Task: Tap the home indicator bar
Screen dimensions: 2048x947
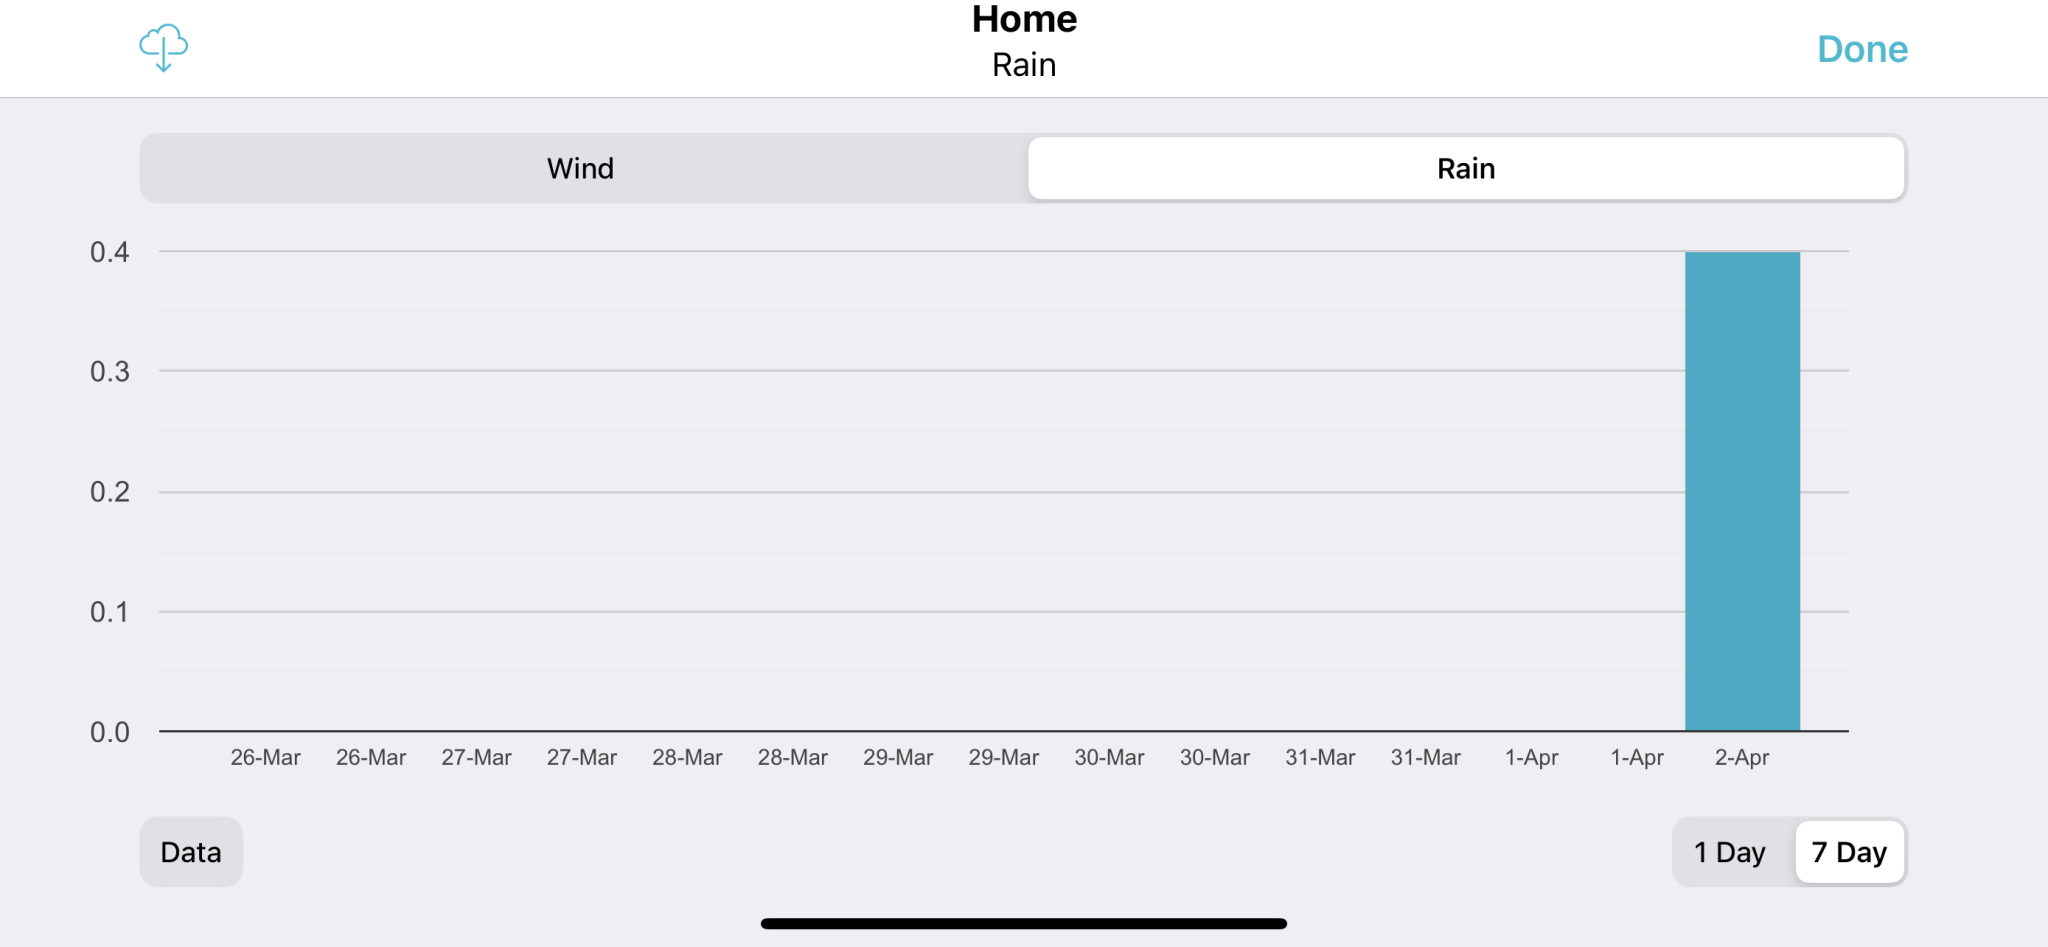Action: pos(1023,924)
